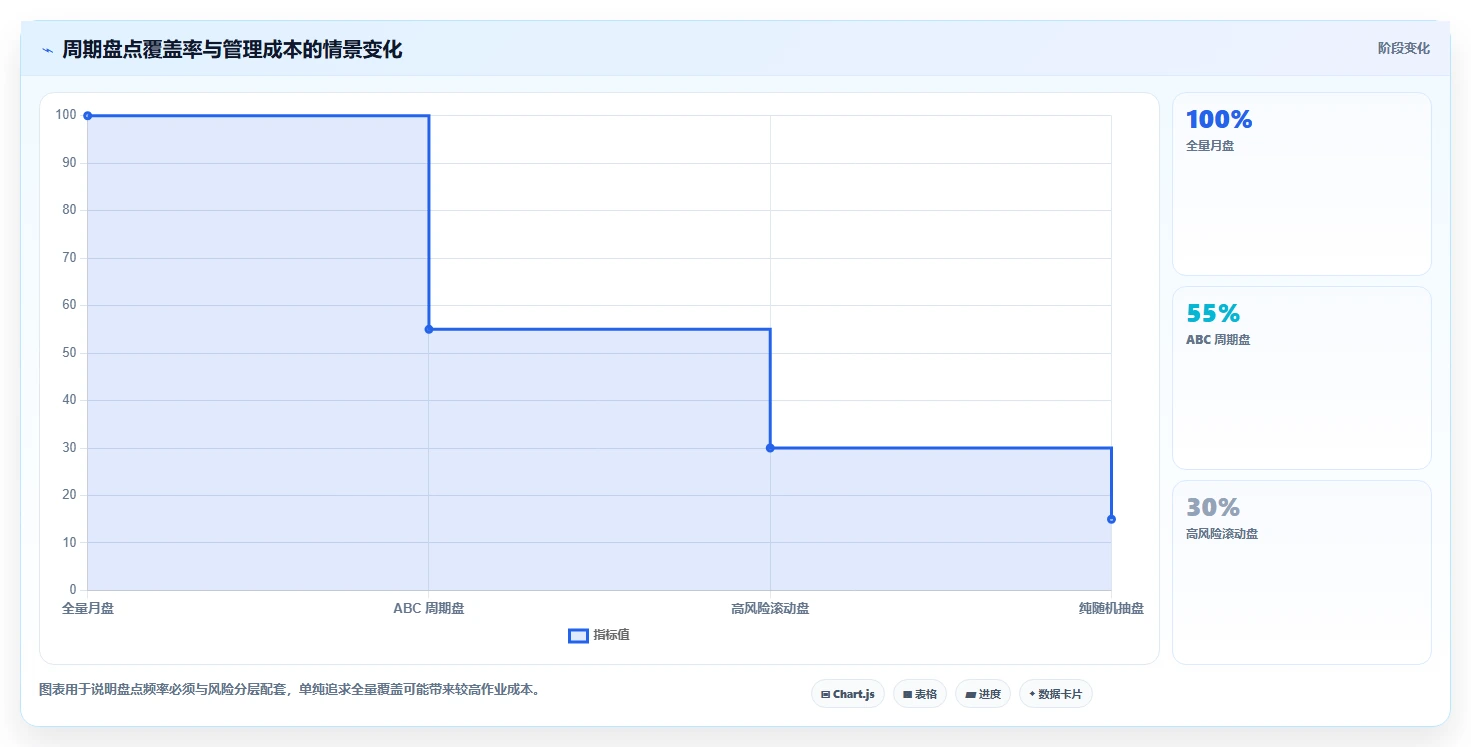Click the y-axis label 50
The image size is (1471, 747).
coord(69,353)
